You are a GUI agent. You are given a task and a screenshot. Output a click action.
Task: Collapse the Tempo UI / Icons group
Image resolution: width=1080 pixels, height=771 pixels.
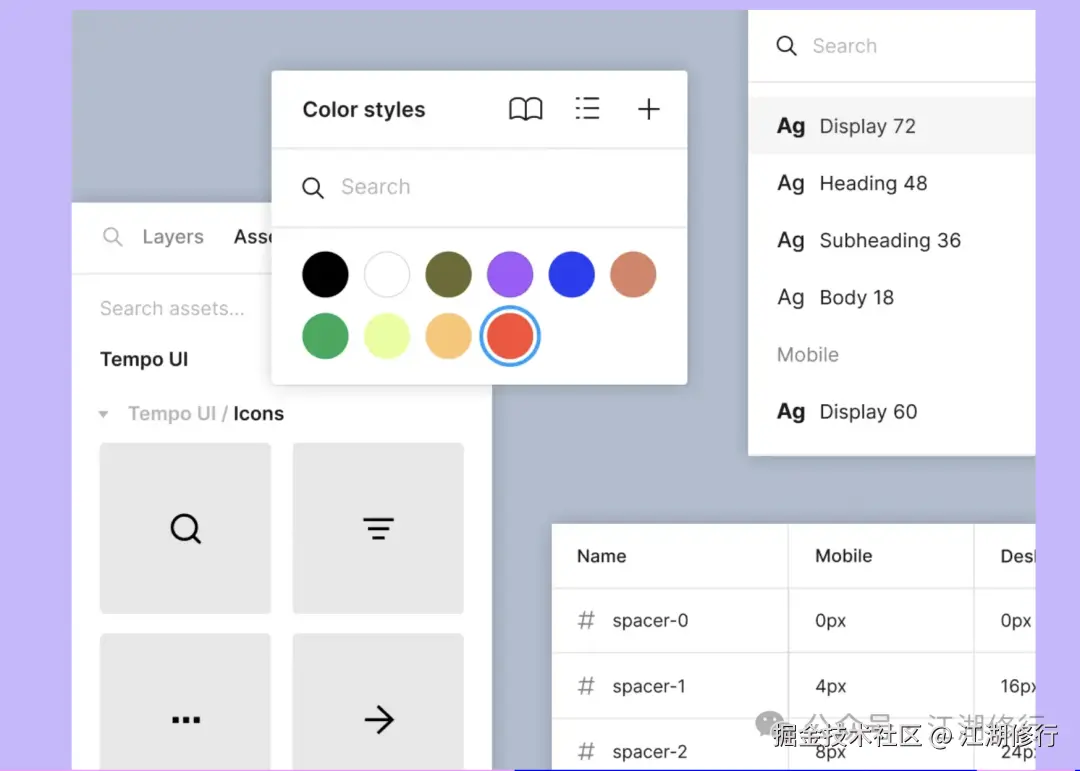coord(103,414)
